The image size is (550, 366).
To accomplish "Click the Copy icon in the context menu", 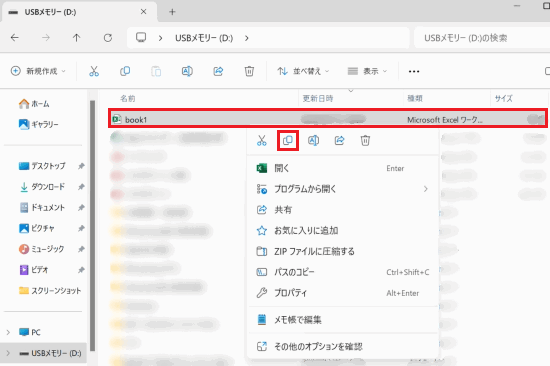I will tap(288, 140).
